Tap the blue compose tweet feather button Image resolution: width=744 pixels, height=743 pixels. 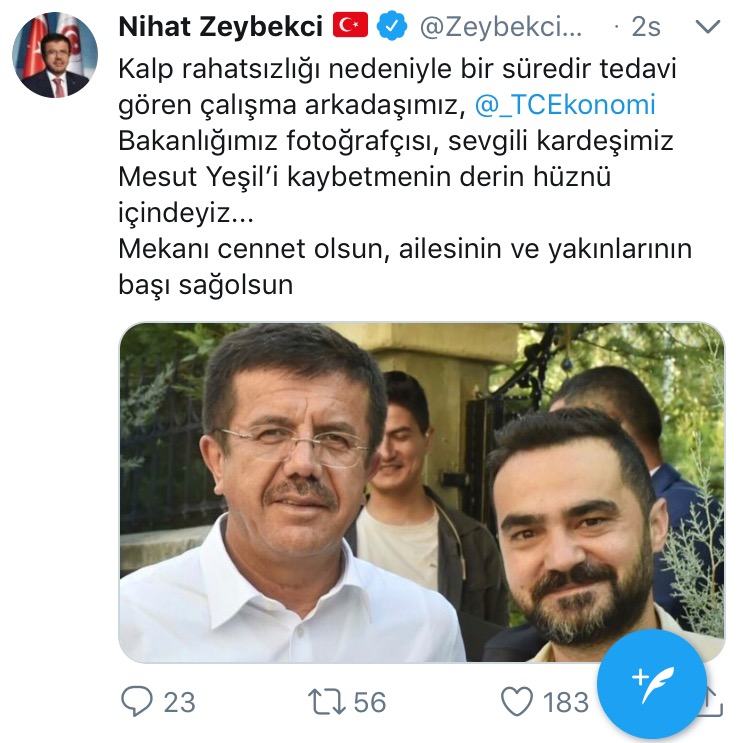(652, 684)
